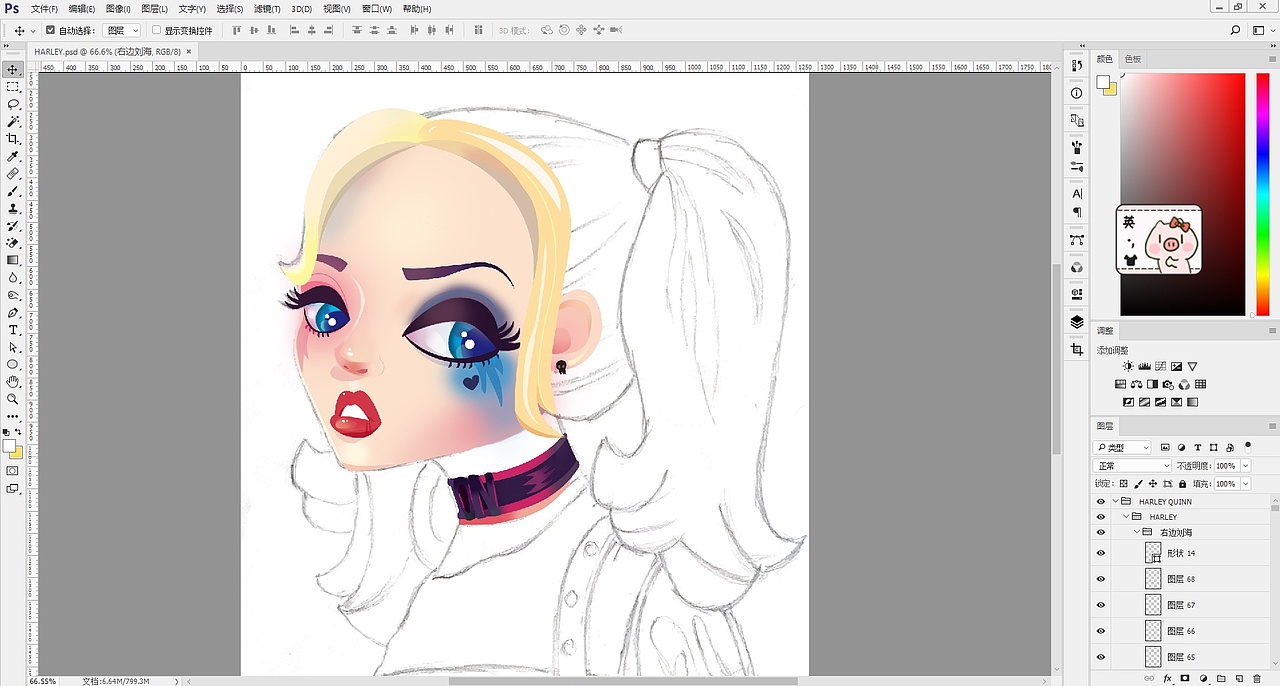Filter layers by type T icon
The width and height of the screenshot is (1280, 686).
1197,448
